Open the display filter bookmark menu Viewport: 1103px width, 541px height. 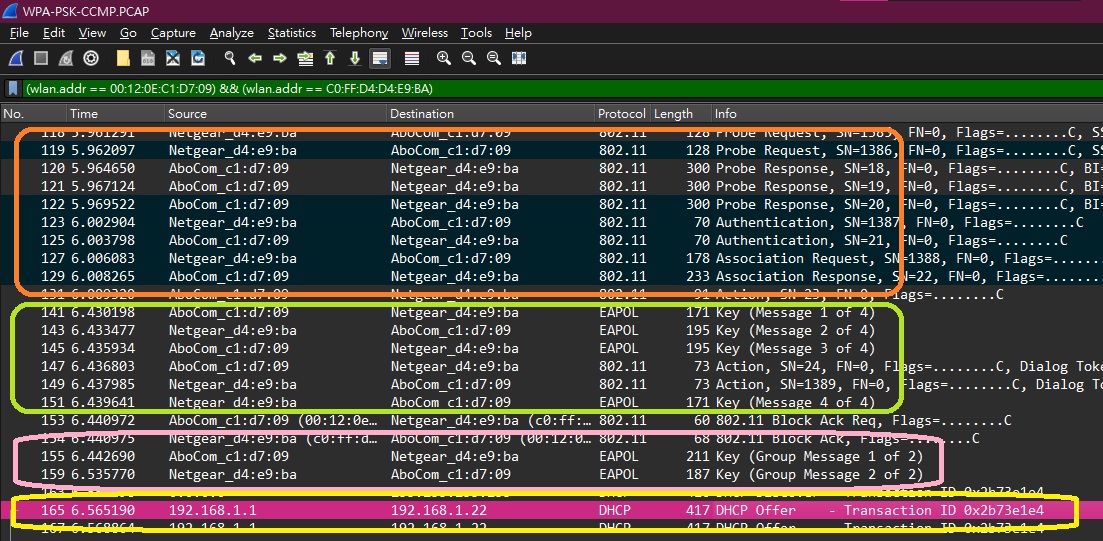click(x=13, y=89)
